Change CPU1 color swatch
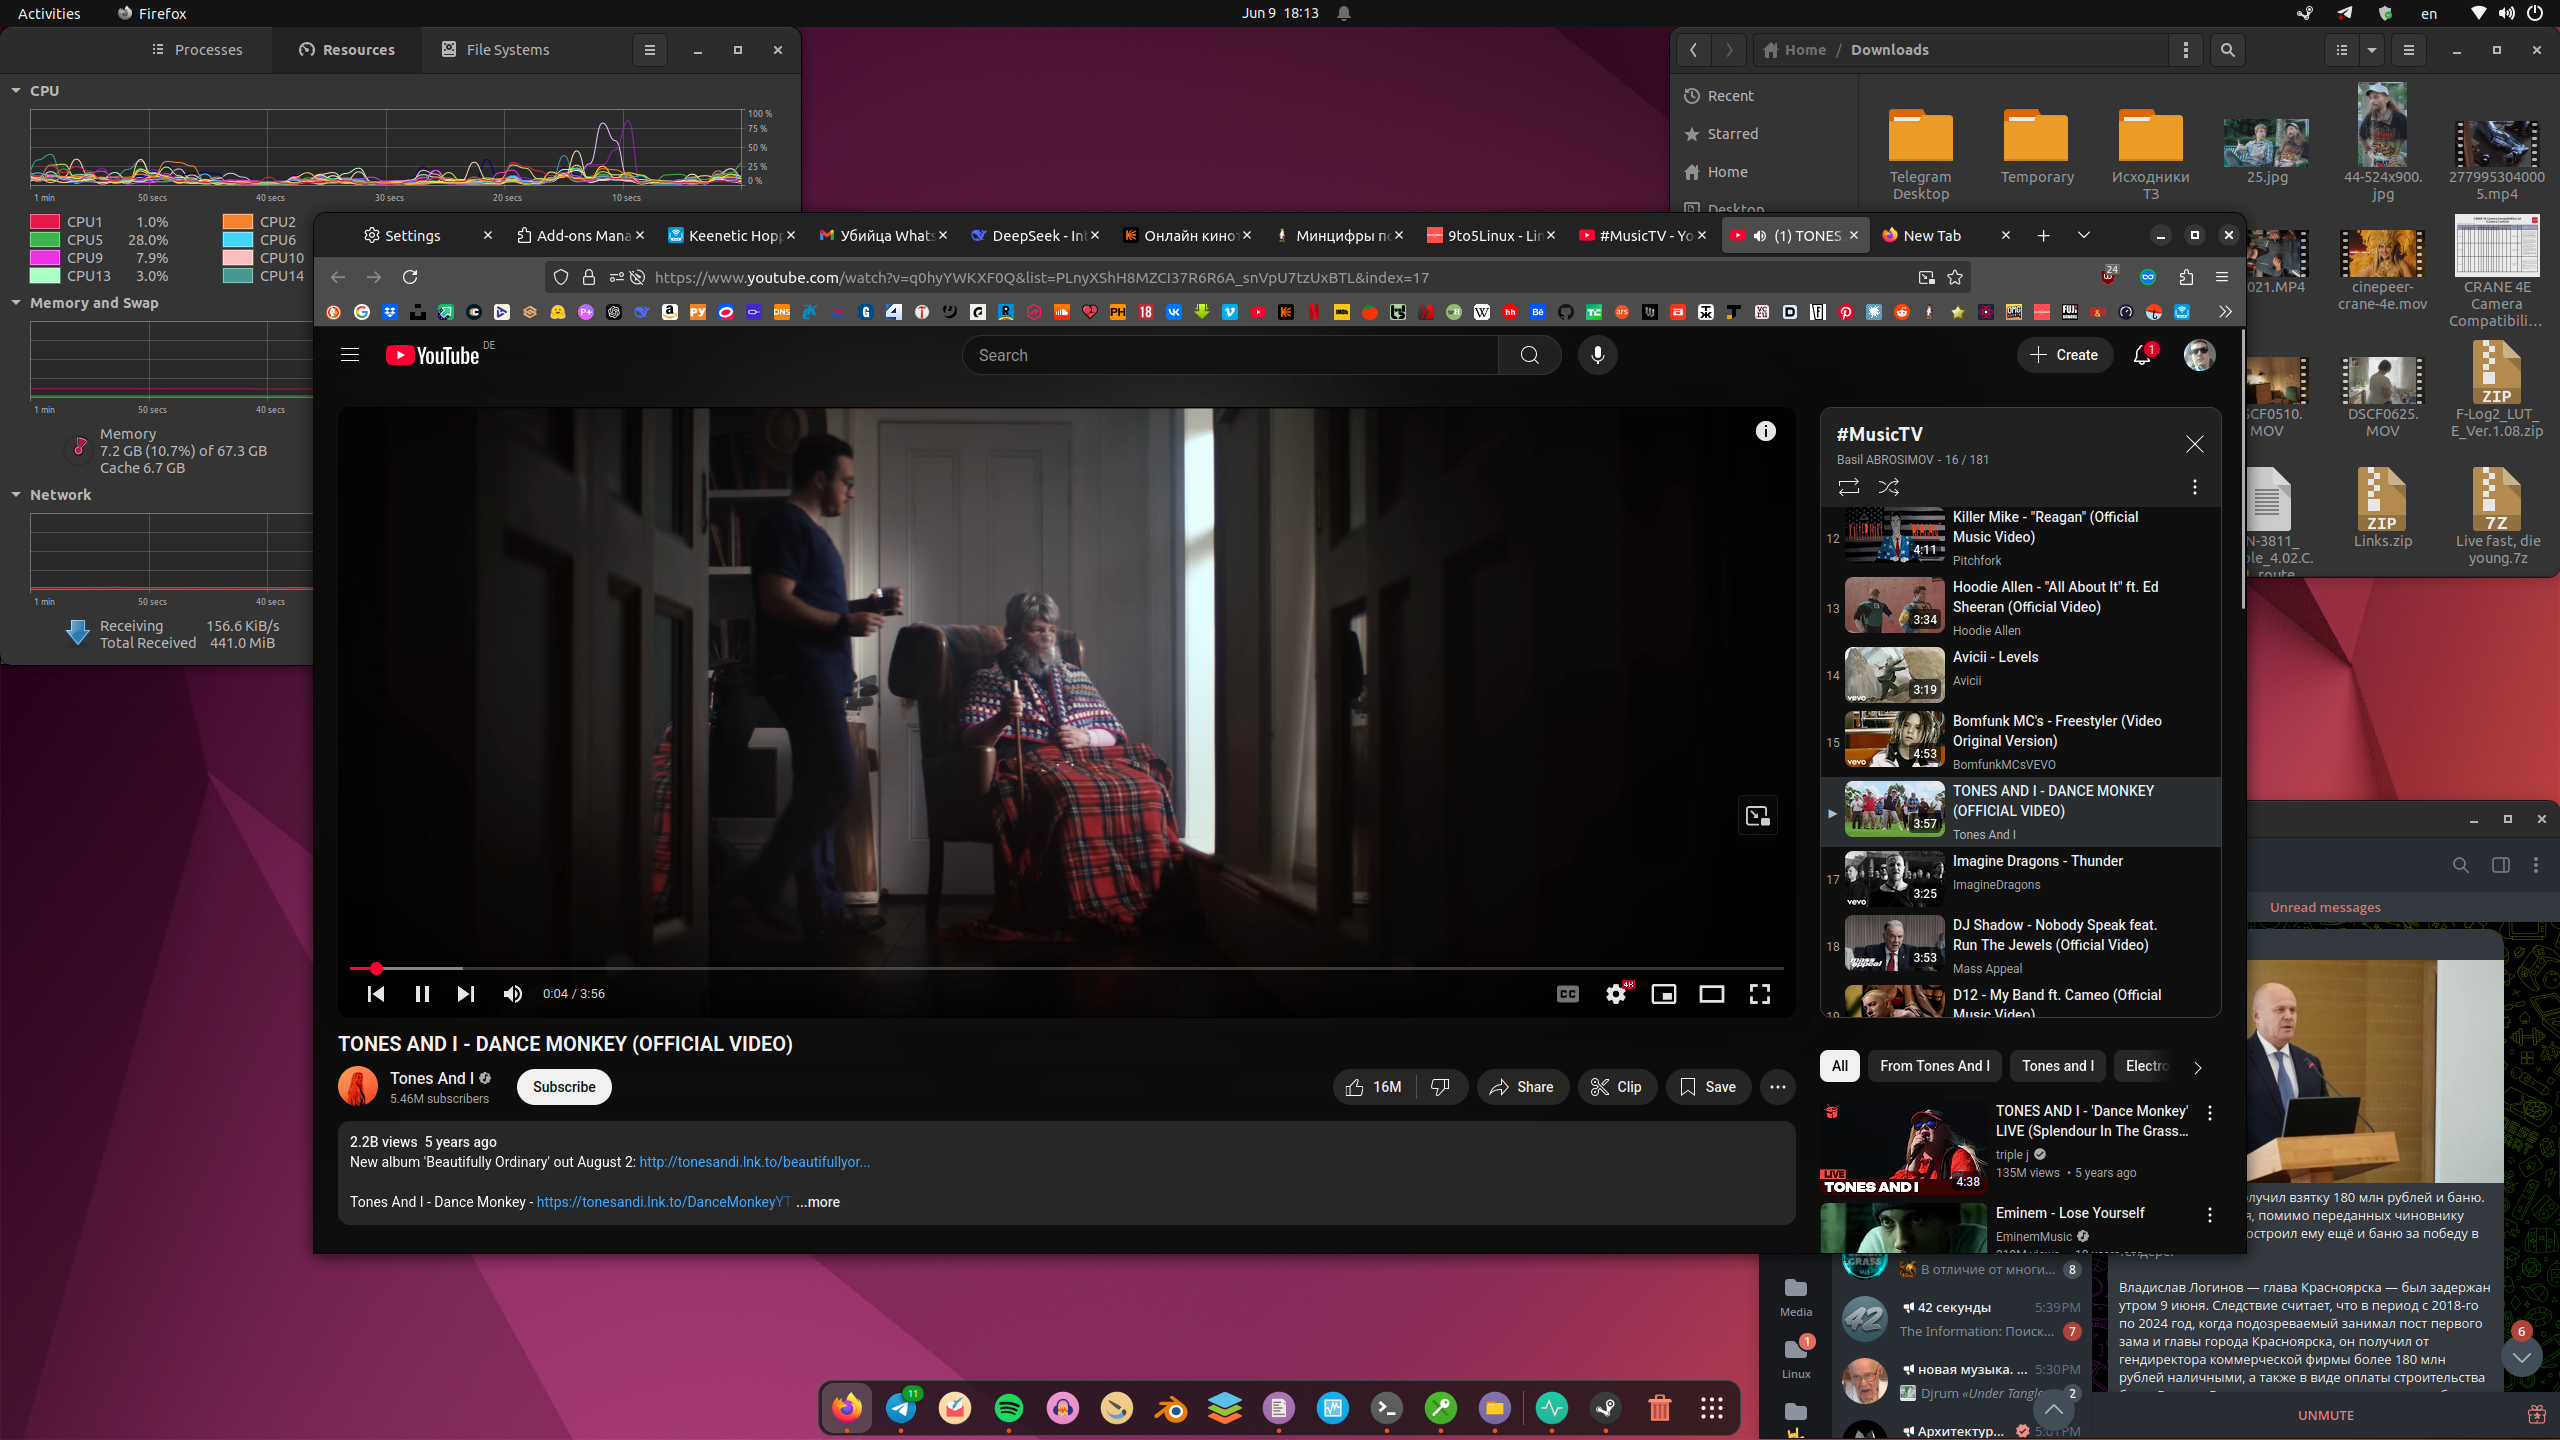Image resolution: width=2560 pixels, height=1440 pixels. pyautogui.click(x=45, y=222)
